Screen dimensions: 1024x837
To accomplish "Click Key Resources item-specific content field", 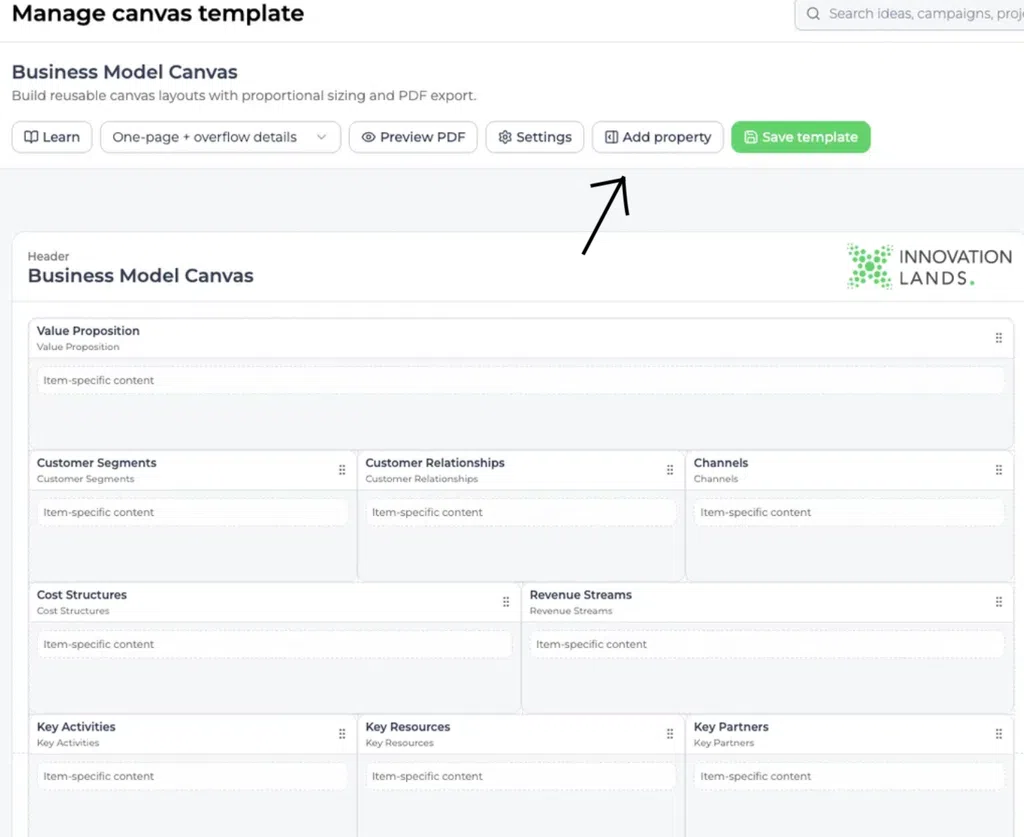I will tap(520, 776).
